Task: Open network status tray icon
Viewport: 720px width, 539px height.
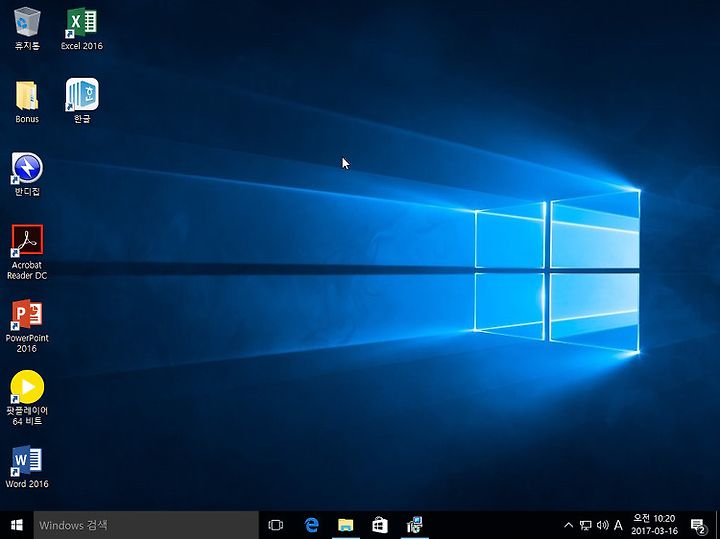Action: [x=585, y=525]
